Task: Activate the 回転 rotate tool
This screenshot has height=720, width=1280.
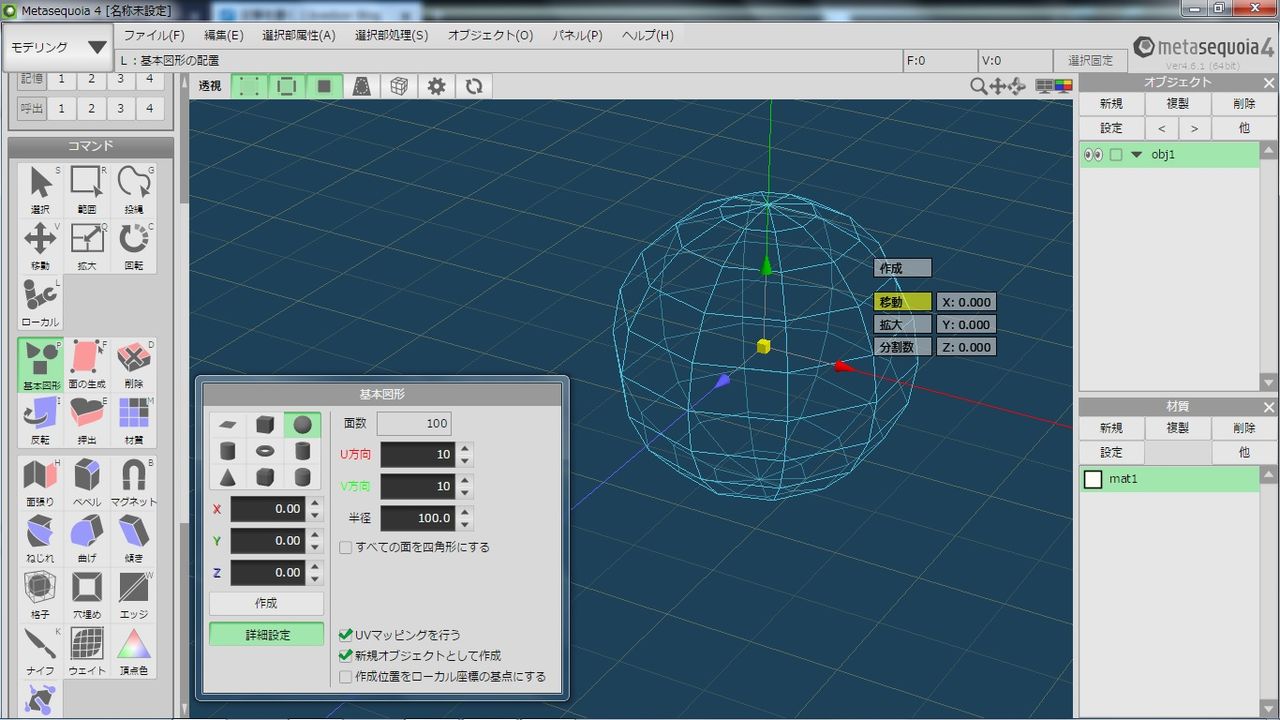Action: tap(134, 247)
